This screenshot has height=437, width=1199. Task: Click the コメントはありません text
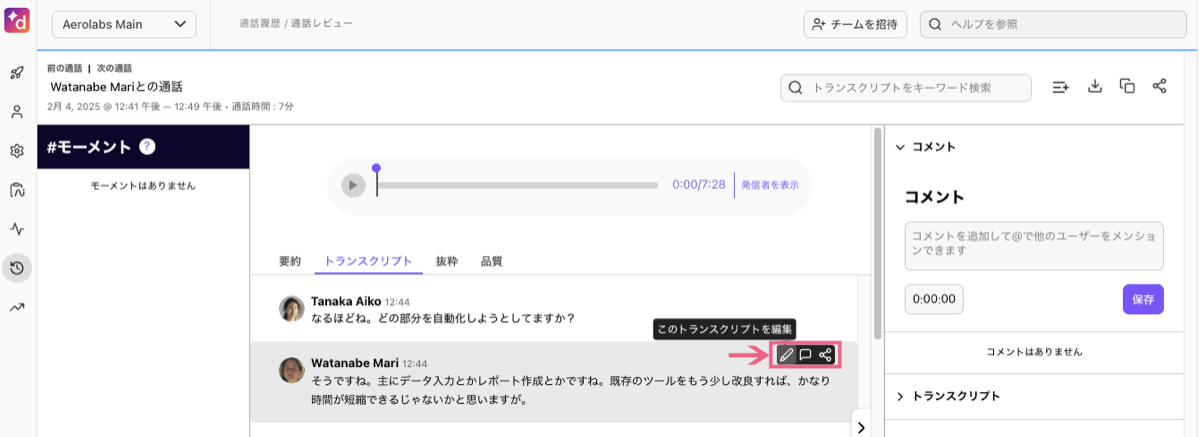(x=1035, y=352)
